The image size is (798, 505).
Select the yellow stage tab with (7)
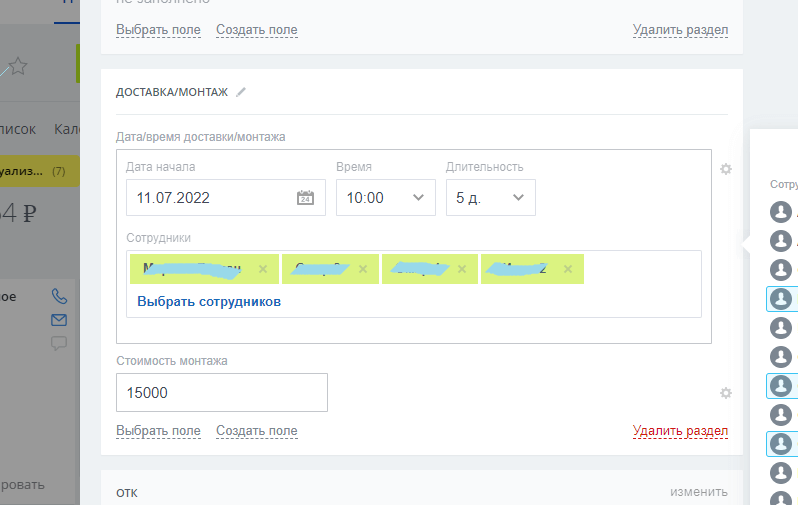pyautogui.click(x=35, y=171)
